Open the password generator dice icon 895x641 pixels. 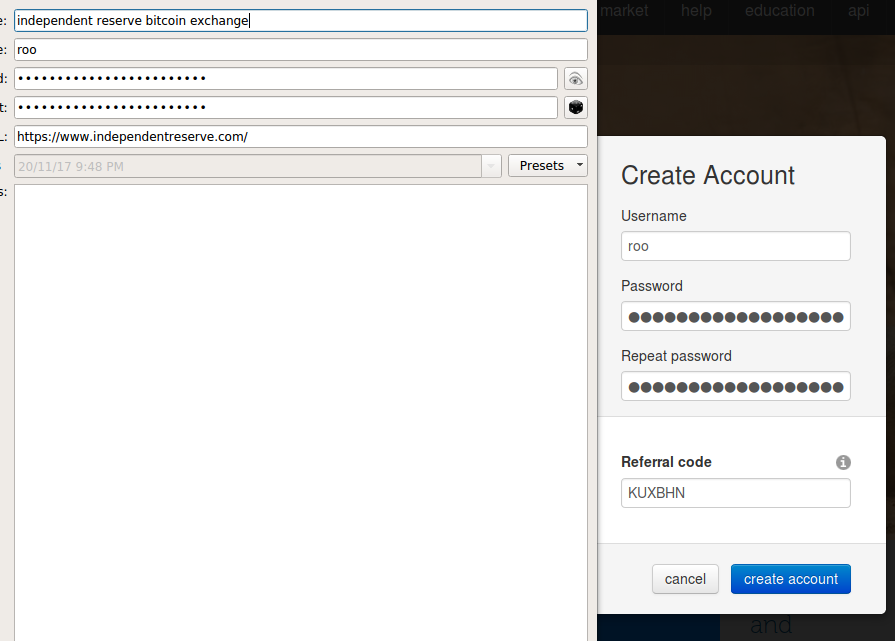pos(575,107)
